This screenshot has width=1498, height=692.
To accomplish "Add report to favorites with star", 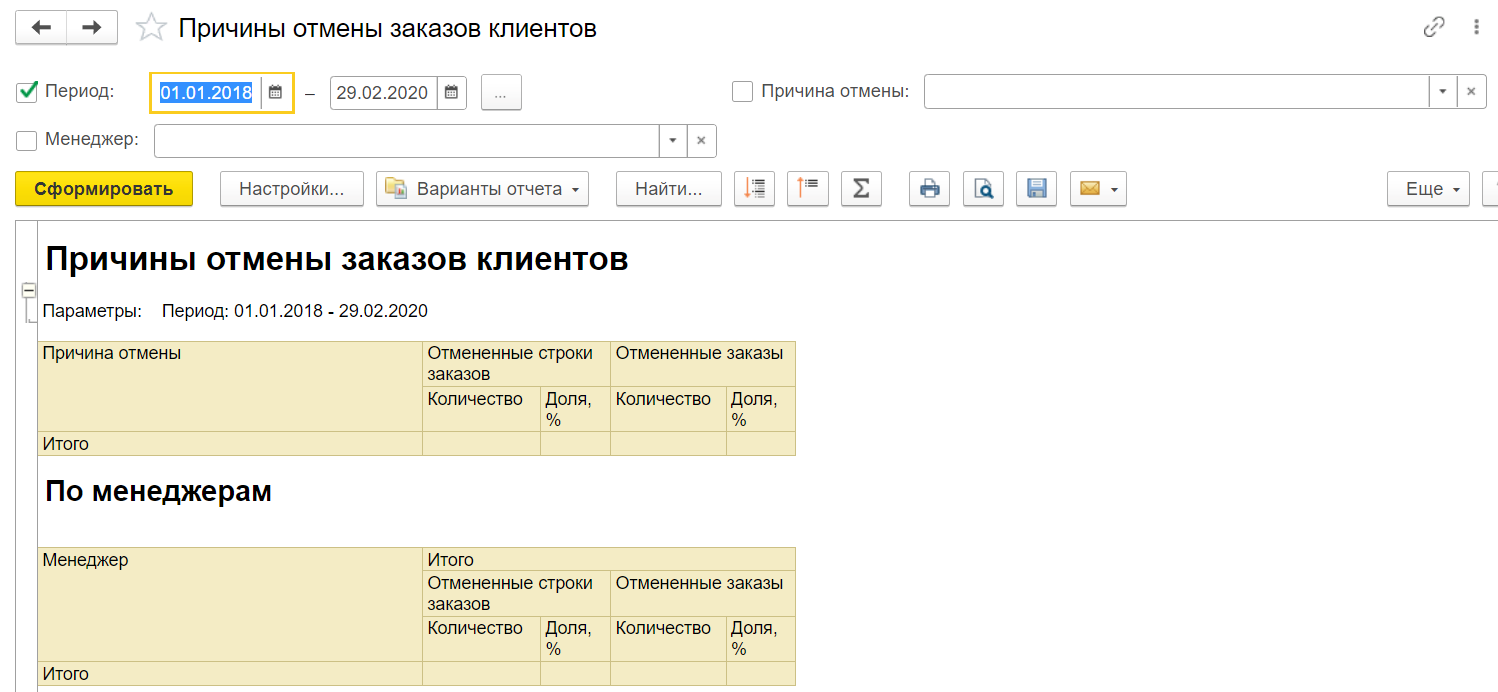I will click(151, 28).
